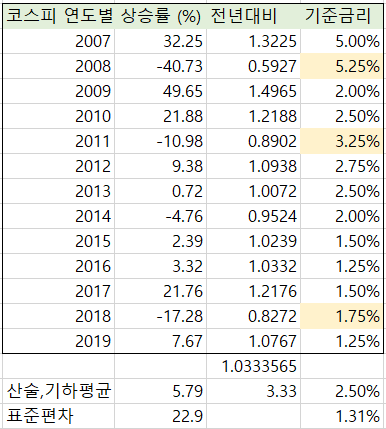
Task: Select the 2.39 return cell
Action: pos(160,241)
